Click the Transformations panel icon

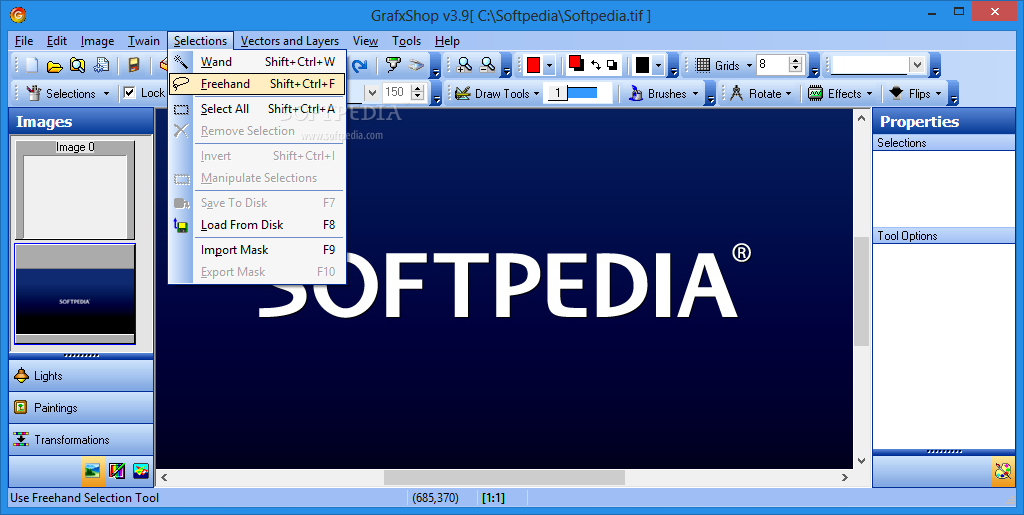[22, 439]
